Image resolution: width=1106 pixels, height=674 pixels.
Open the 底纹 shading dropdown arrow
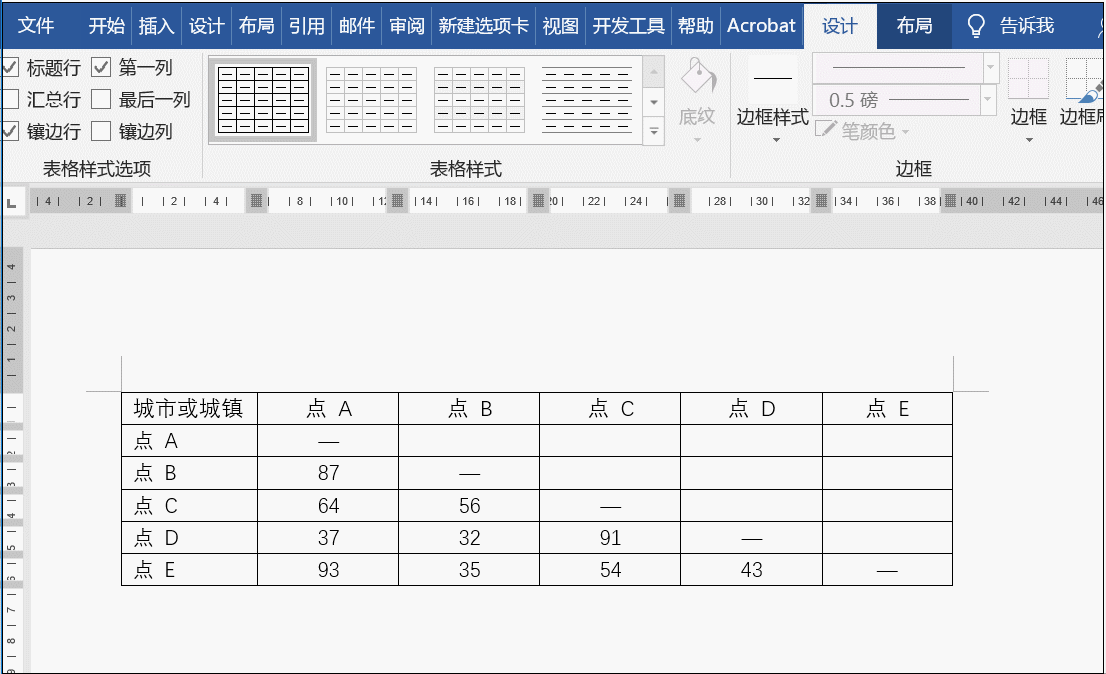(x=698, y=140)
